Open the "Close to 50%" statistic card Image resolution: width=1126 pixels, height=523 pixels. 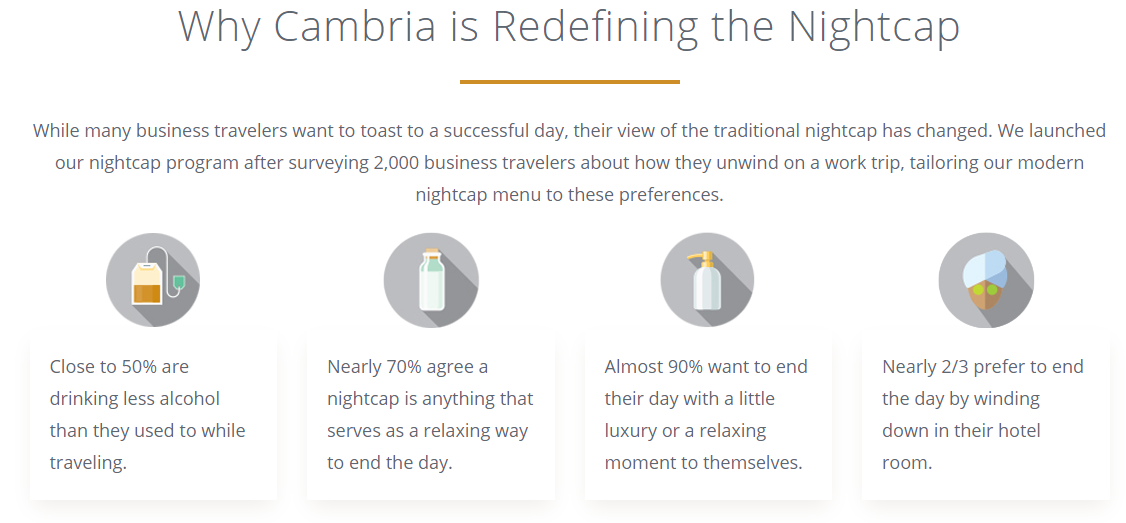point(153,415)
